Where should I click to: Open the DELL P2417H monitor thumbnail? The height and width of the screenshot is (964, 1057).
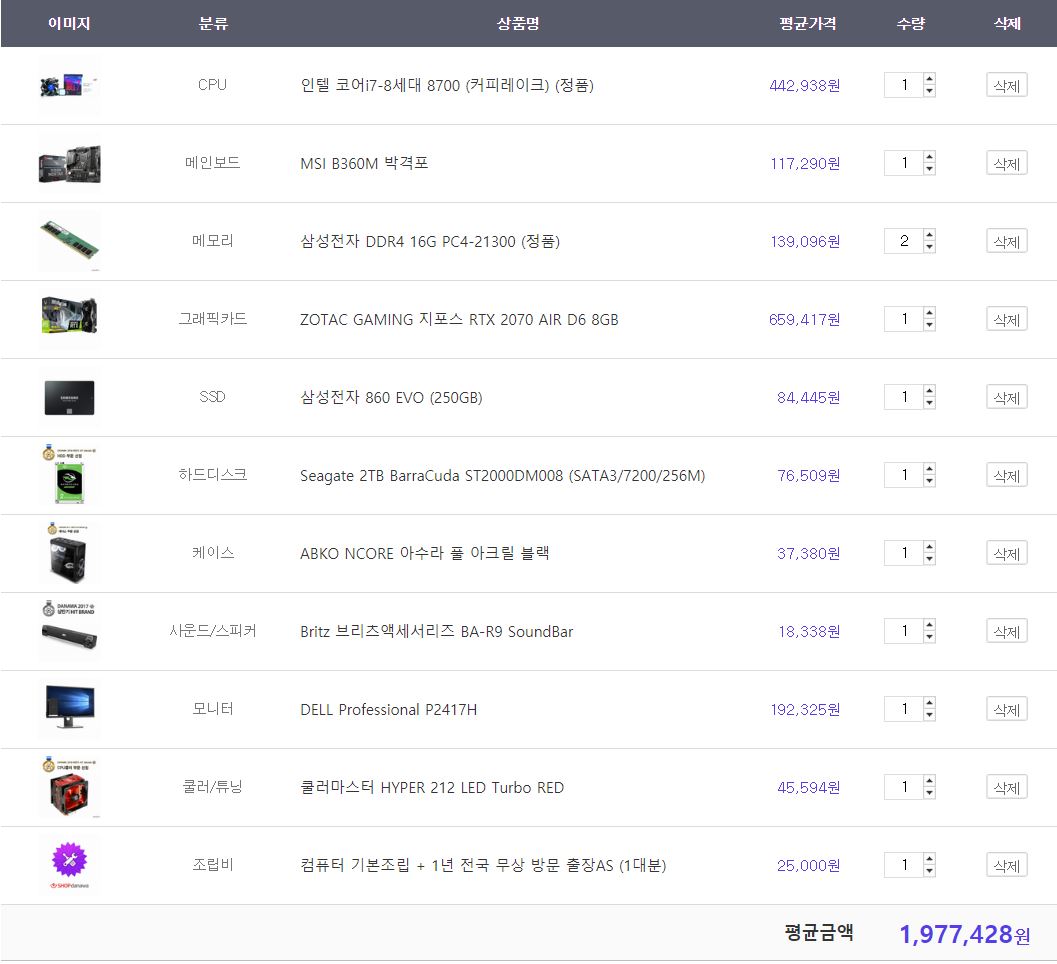coord(69,709)
